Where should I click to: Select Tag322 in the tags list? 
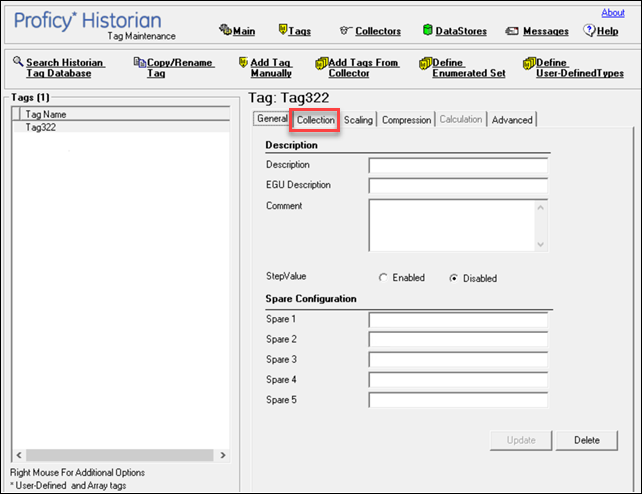click(x=121, y=127)
